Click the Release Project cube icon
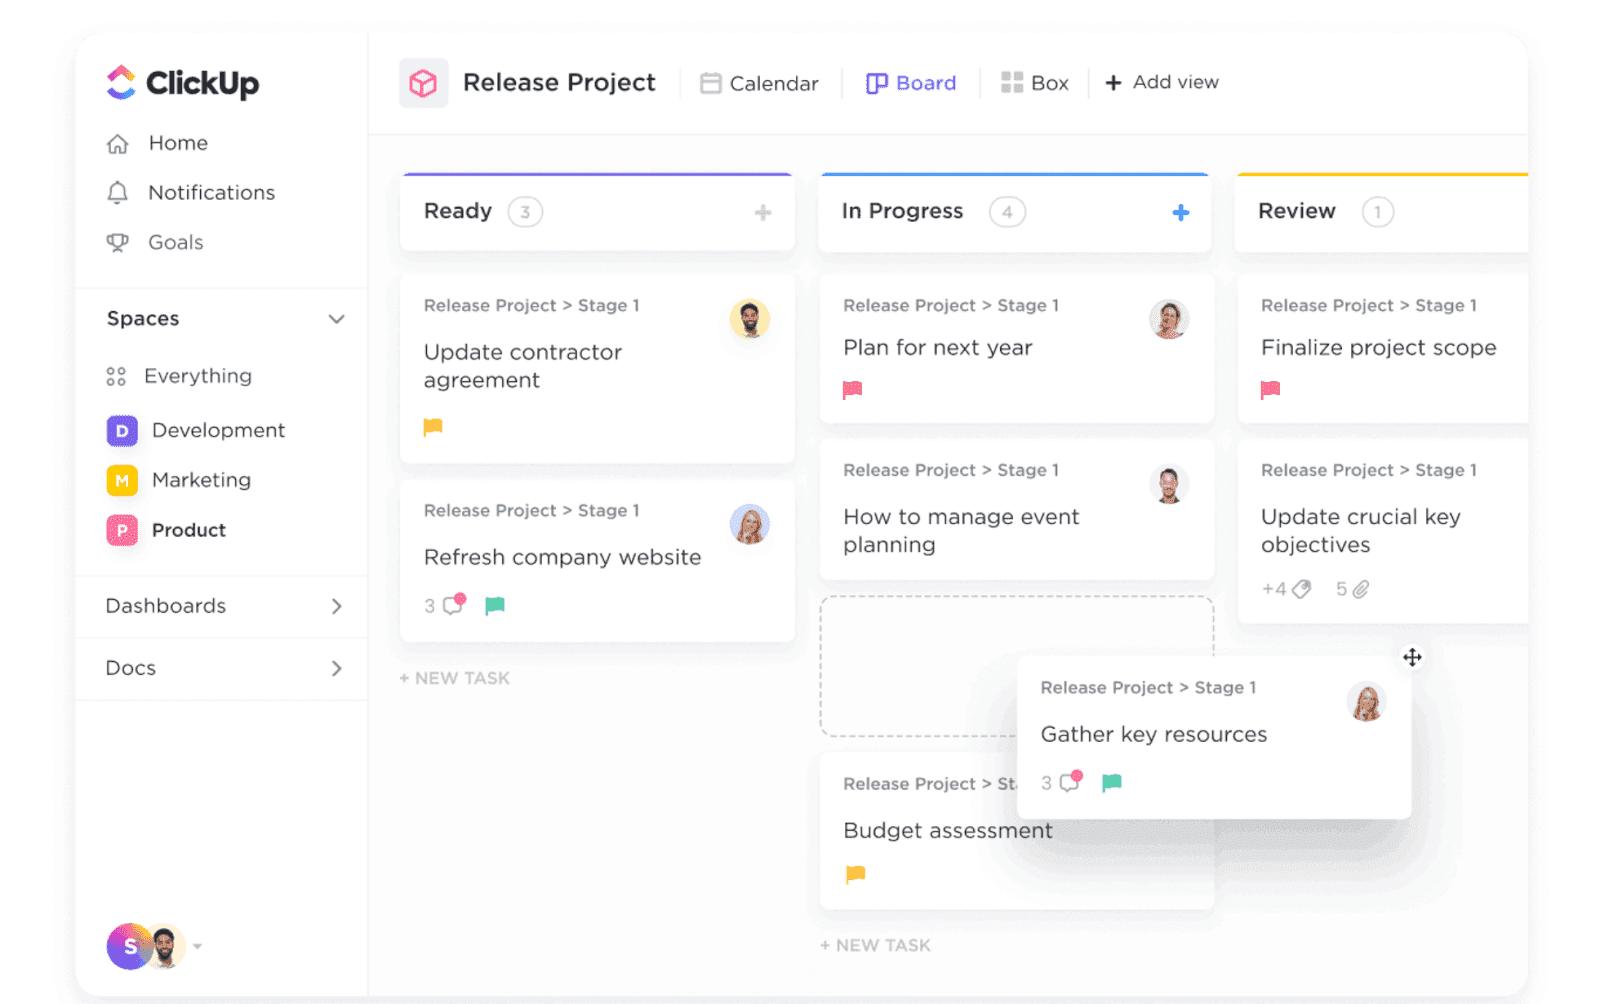 424,83
